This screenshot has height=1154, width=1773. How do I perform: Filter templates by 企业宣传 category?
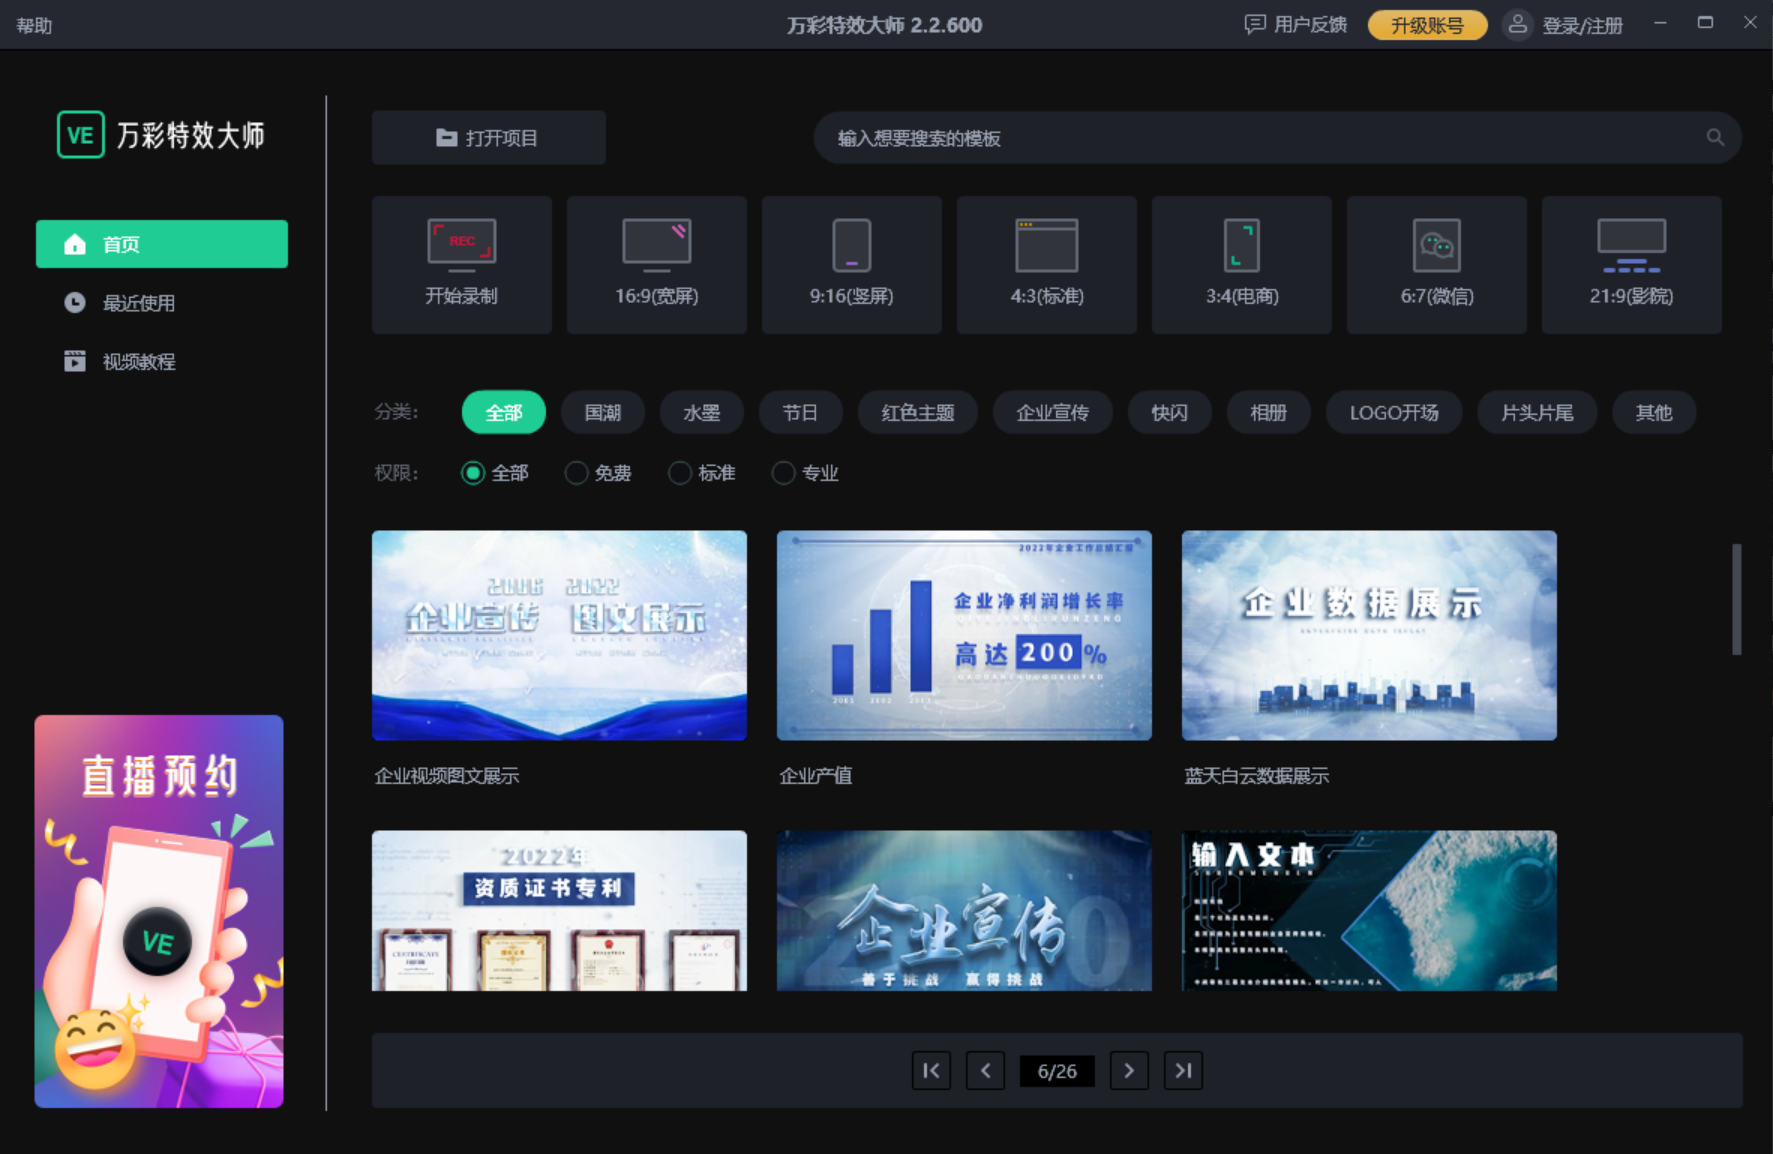point(1053,413)
